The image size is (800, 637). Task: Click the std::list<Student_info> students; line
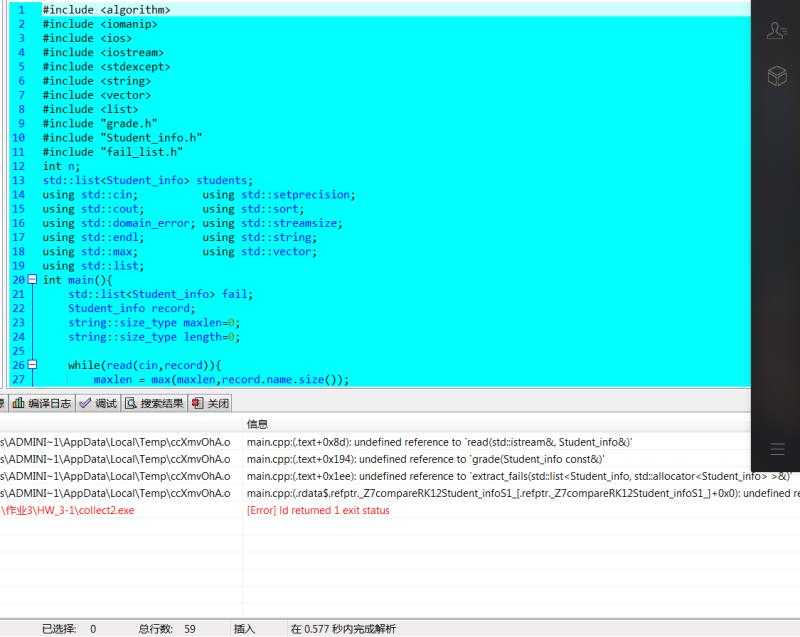pyautogui.click(x=148, y=180)
